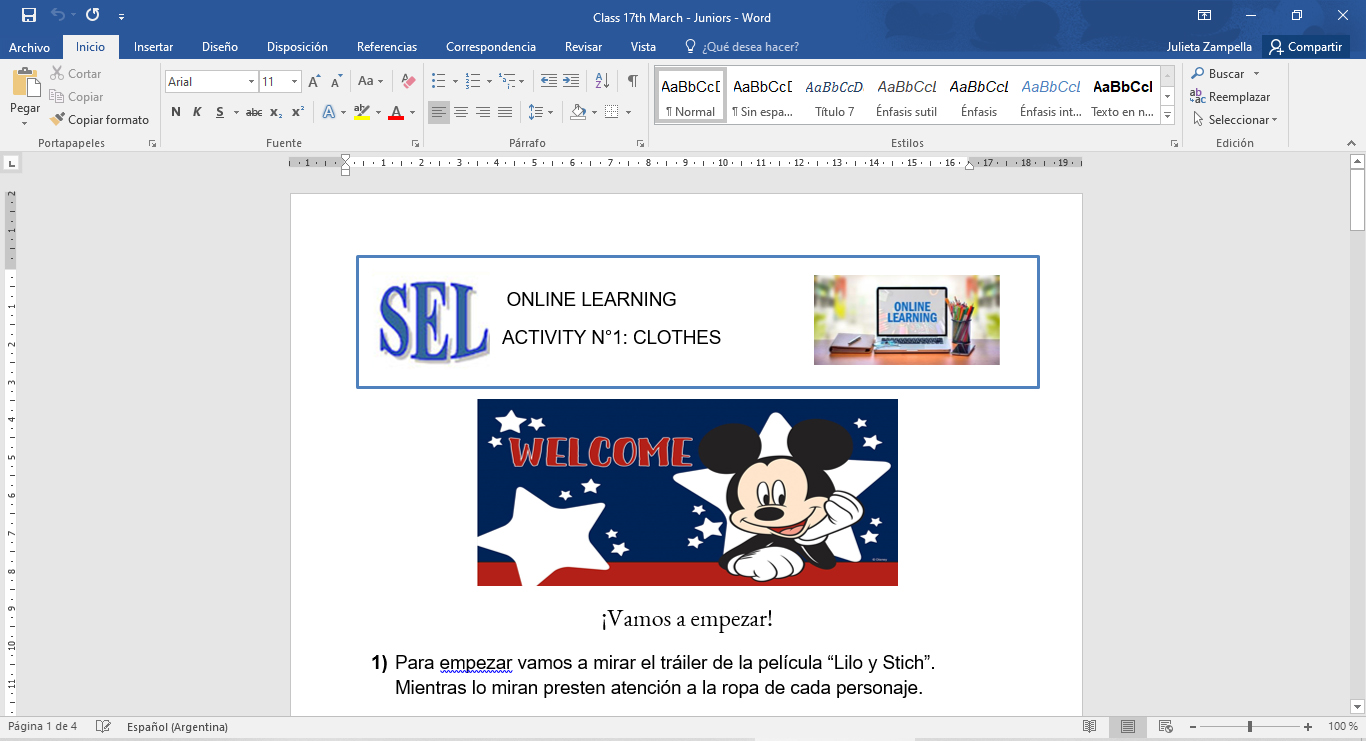Open the Fuente dialog launcher
This screenshot has height=741, width=1366.
pyautogui.click(x=415, y=144)
